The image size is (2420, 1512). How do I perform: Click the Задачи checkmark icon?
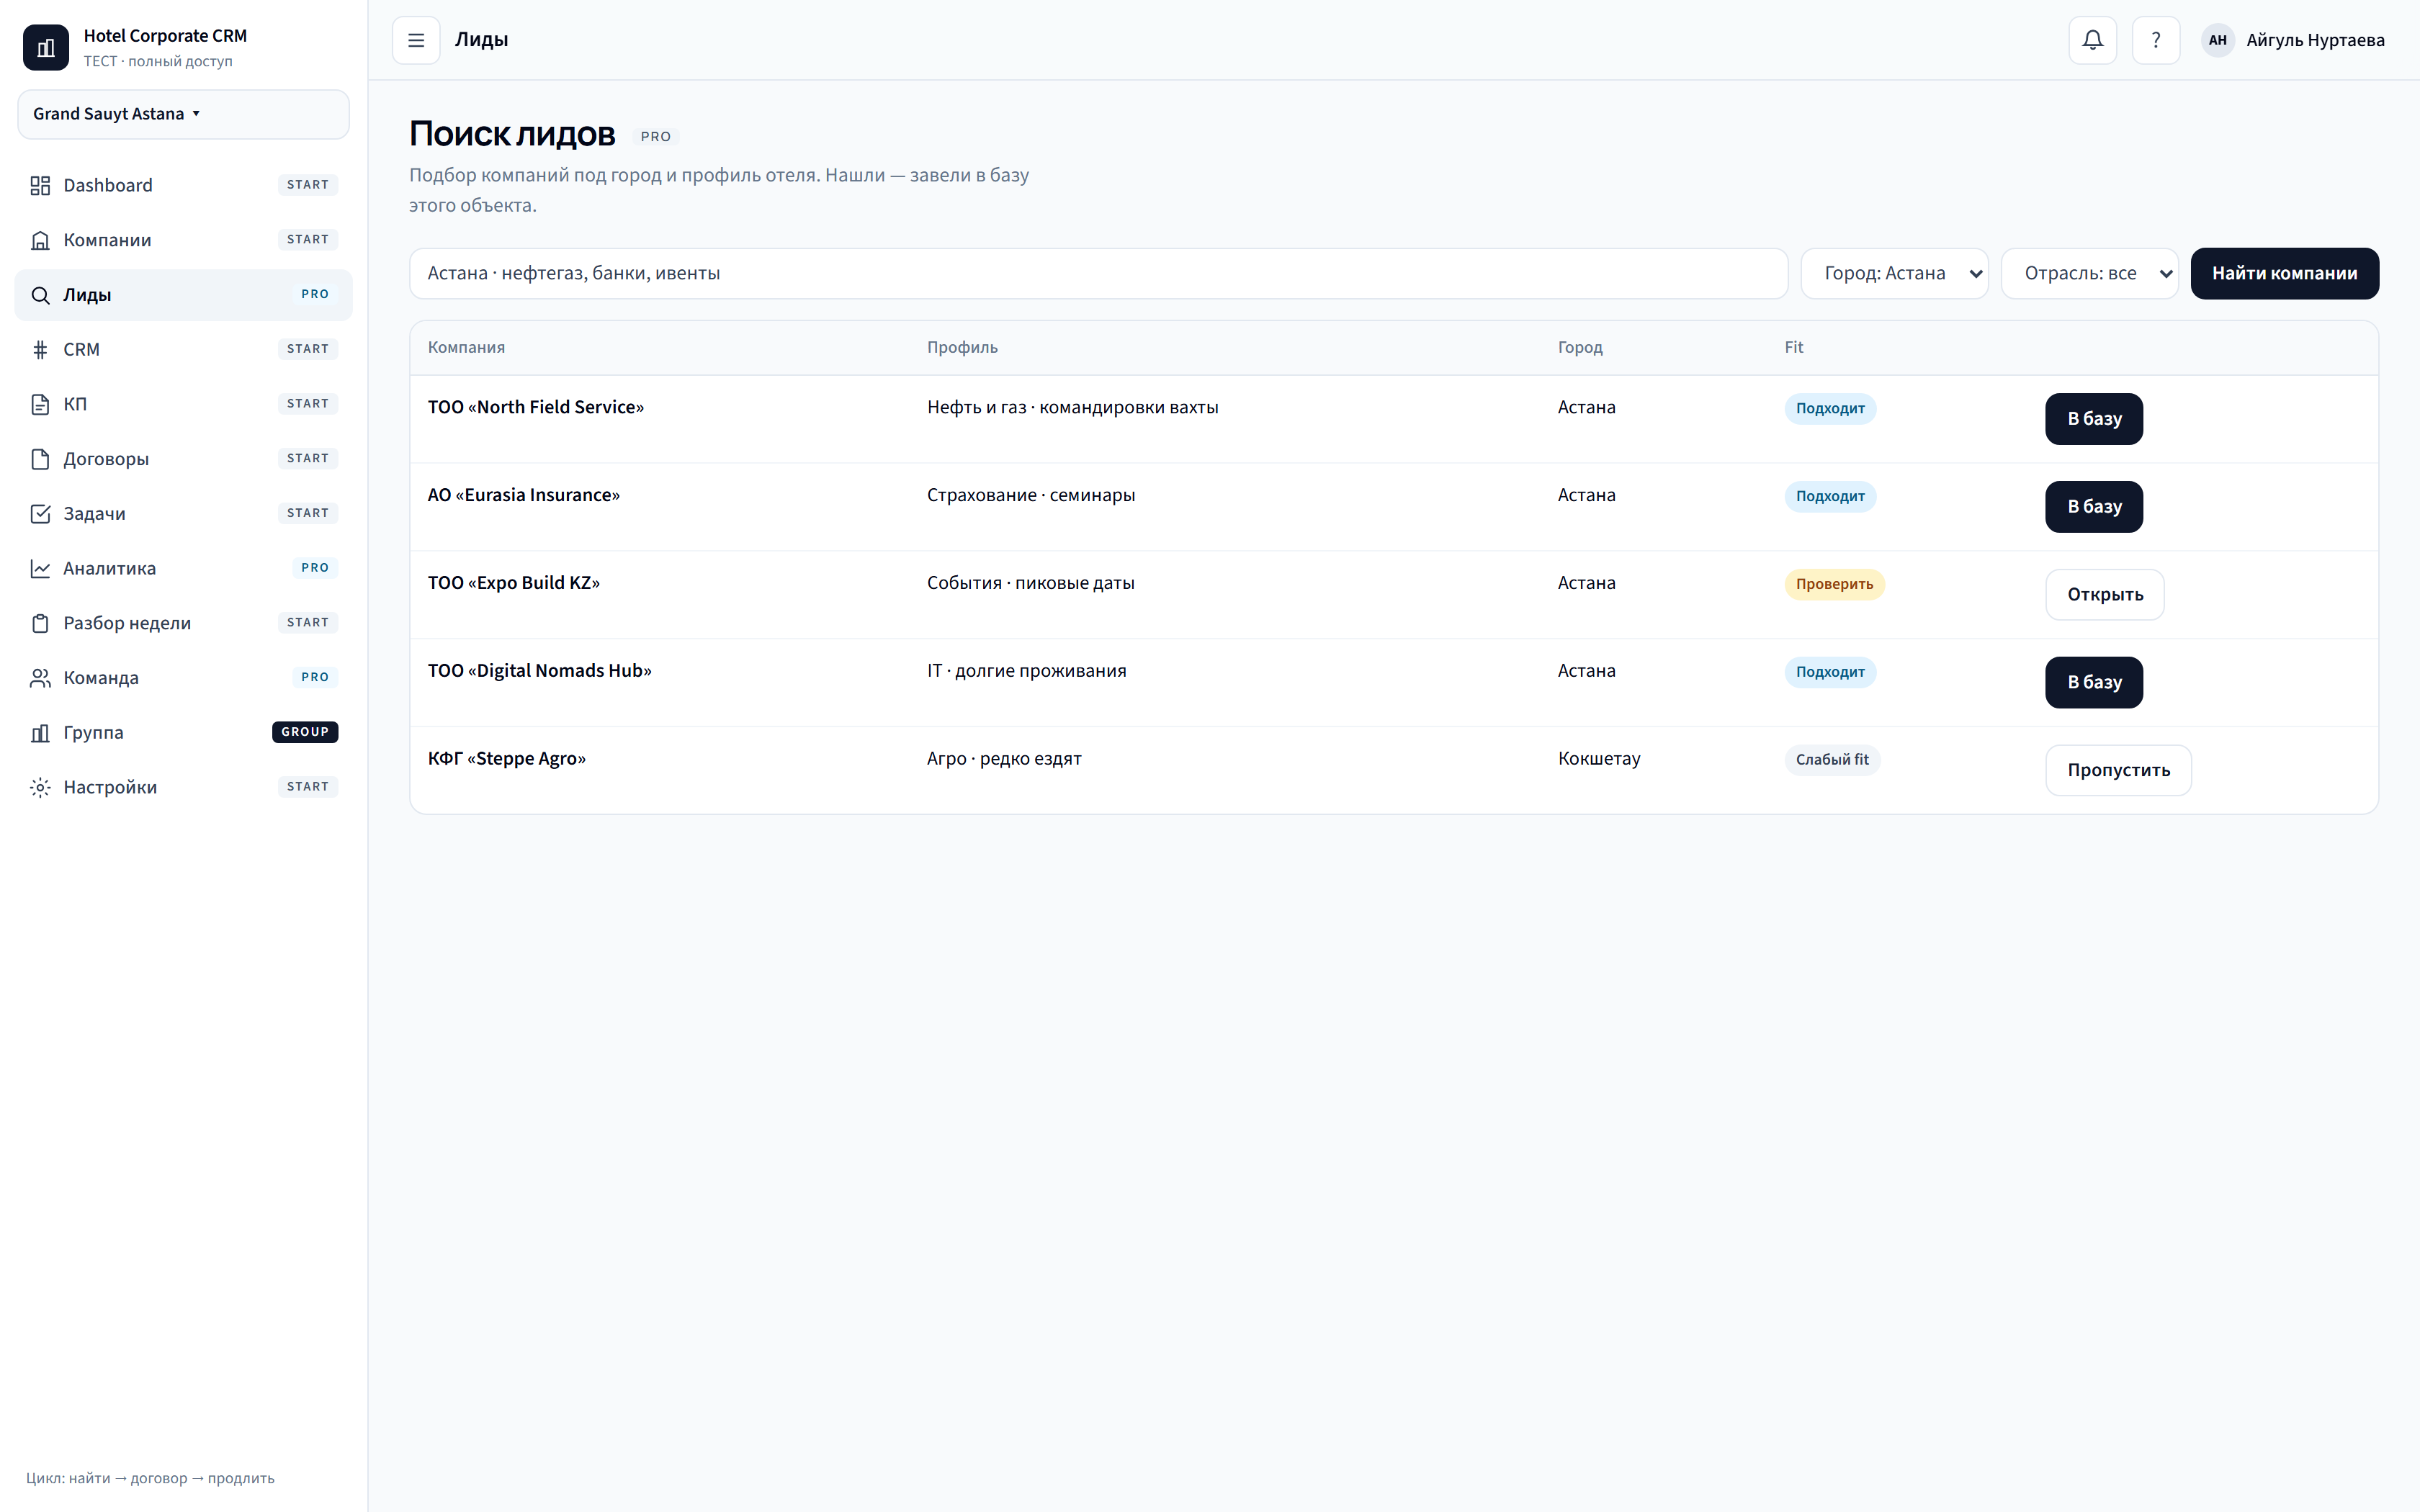pos(40,513)
